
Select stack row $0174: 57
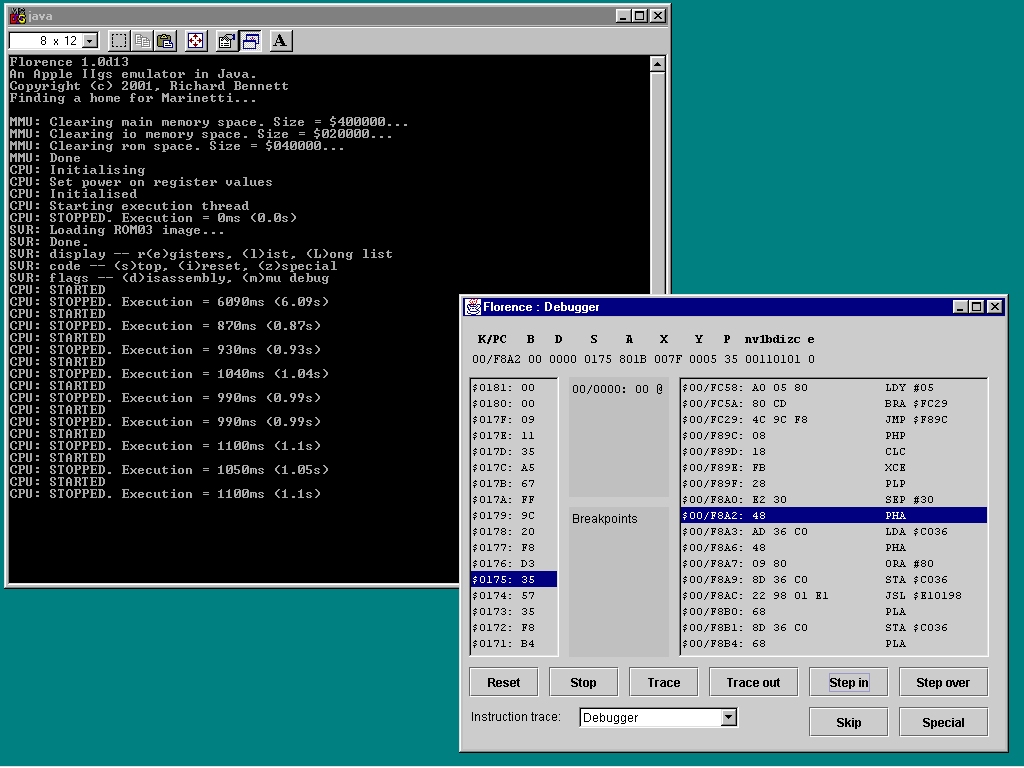(514, 596)
